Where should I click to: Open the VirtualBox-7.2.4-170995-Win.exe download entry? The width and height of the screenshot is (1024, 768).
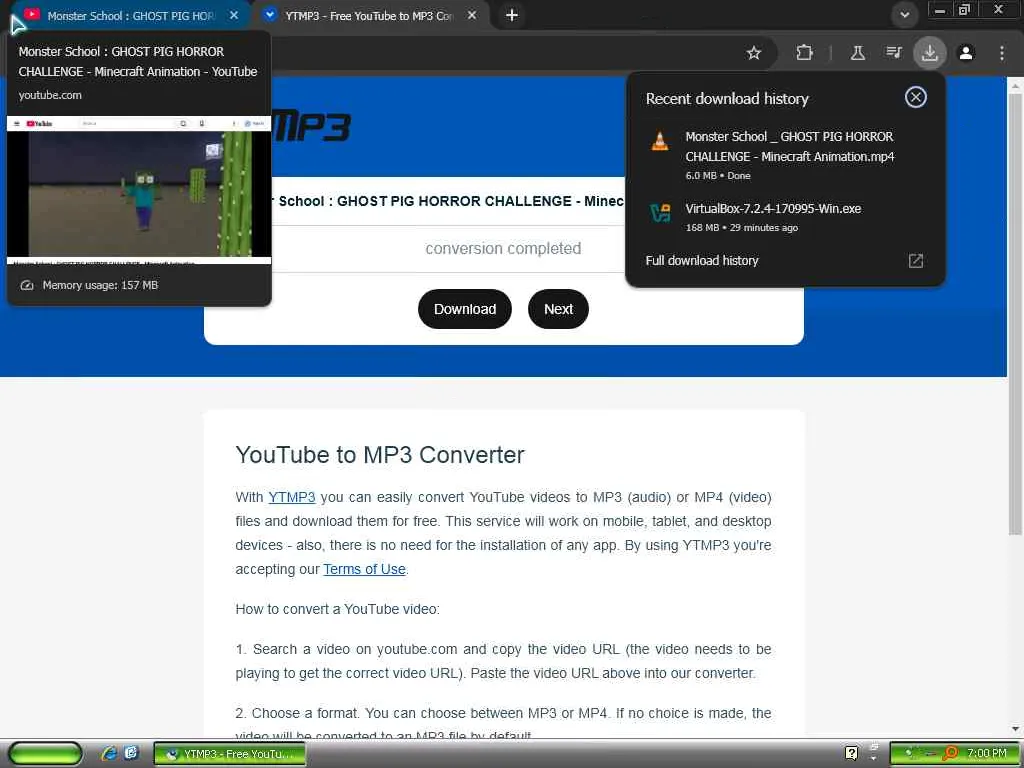point(785,217)
